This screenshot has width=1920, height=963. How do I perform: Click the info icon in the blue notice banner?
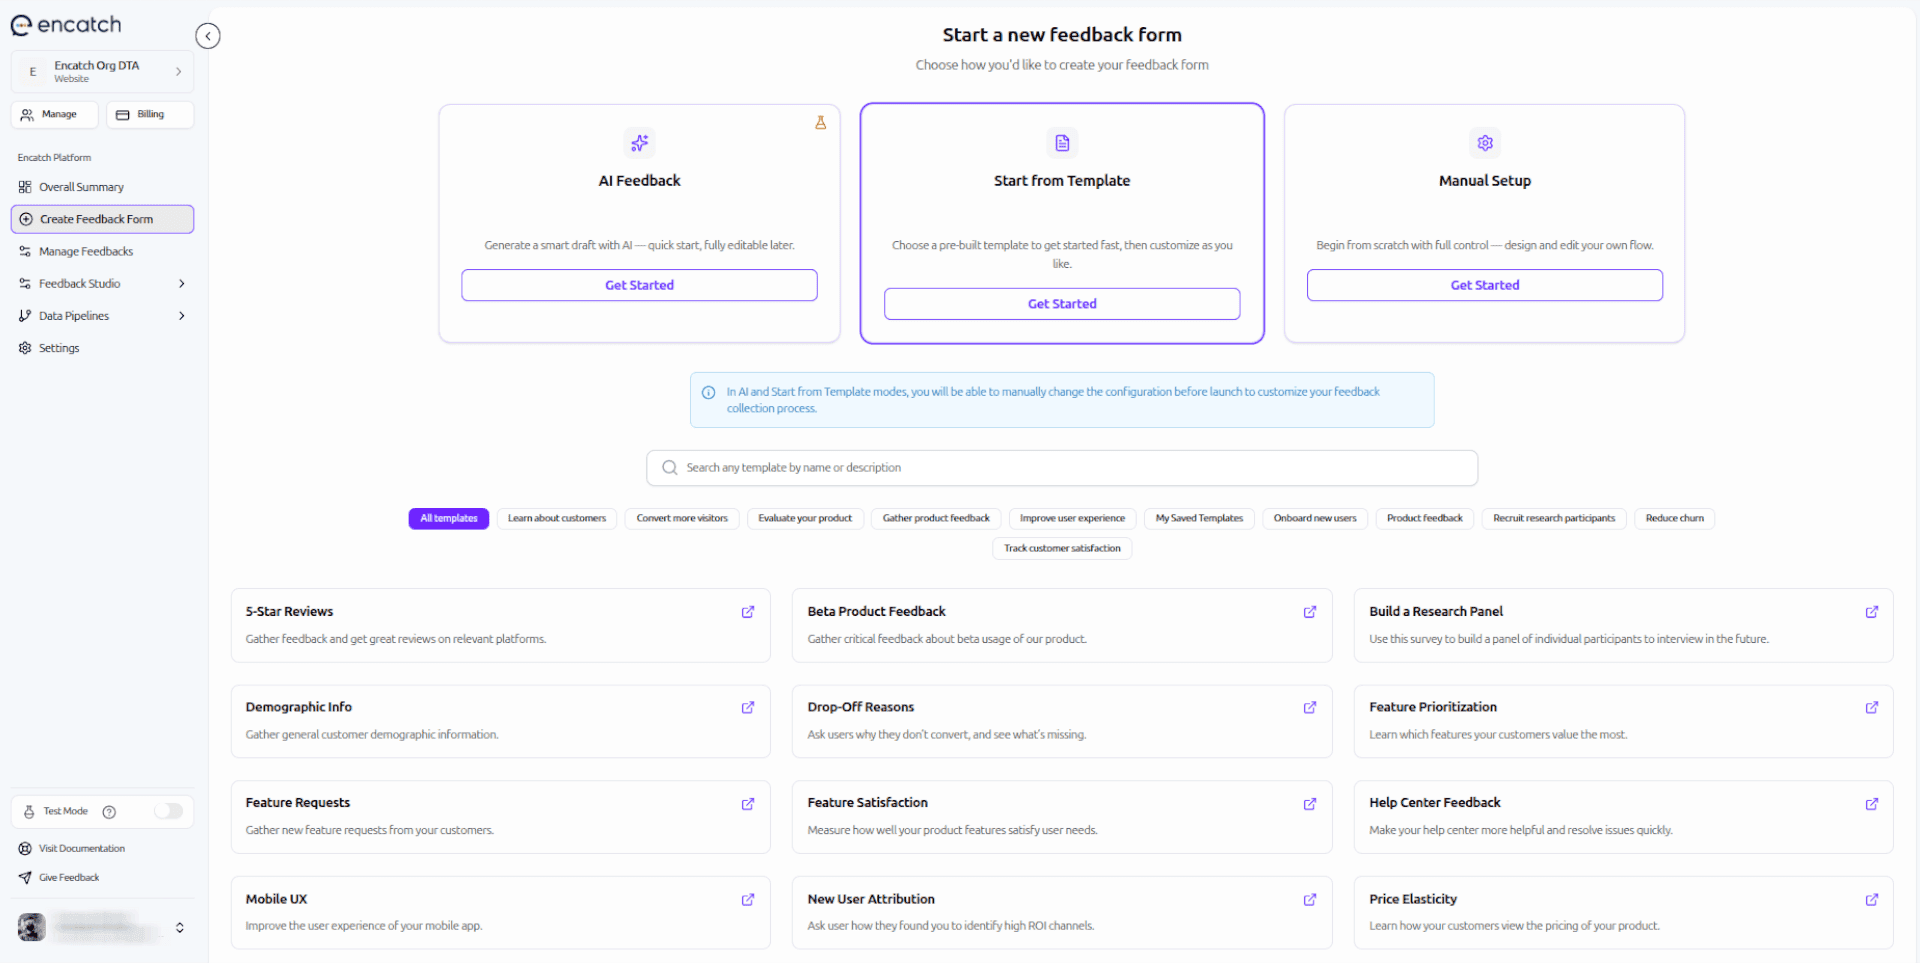click(709, 392)
